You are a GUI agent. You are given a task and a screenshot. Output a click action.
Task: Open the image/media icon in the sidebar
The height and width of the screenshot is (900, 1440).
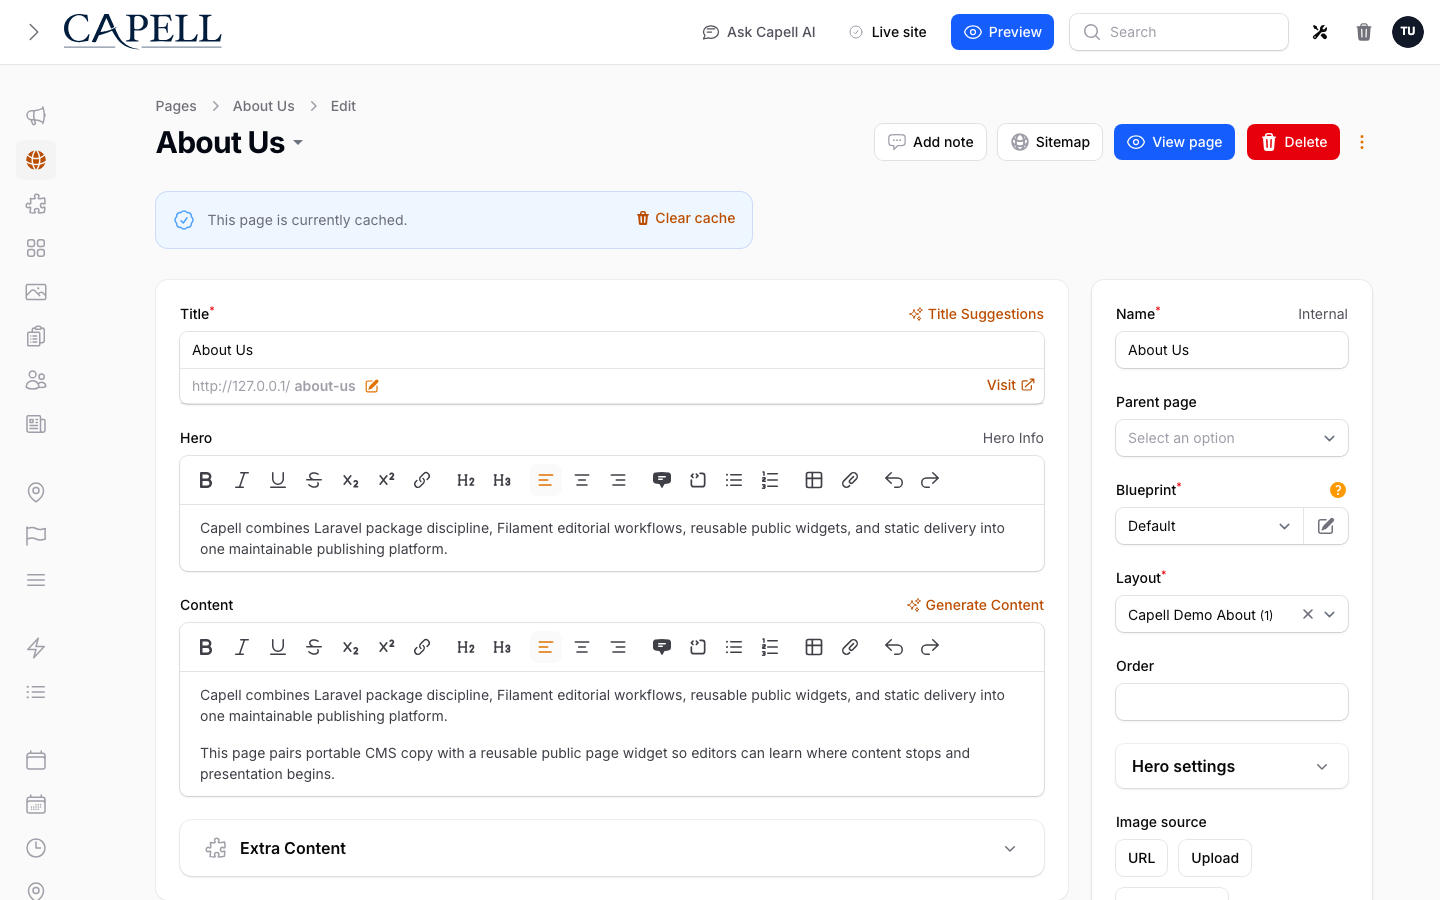click(36, 292)
